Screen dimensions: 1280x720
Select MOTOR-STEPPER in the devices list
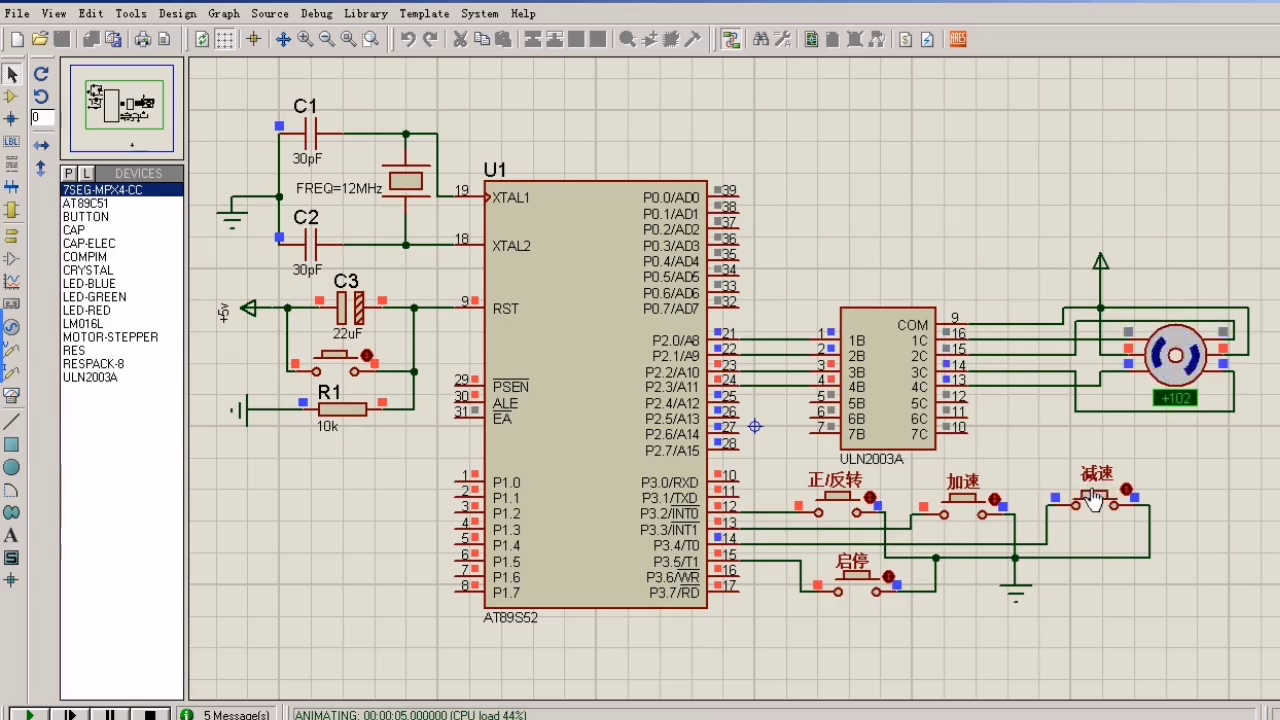point(110,337)
